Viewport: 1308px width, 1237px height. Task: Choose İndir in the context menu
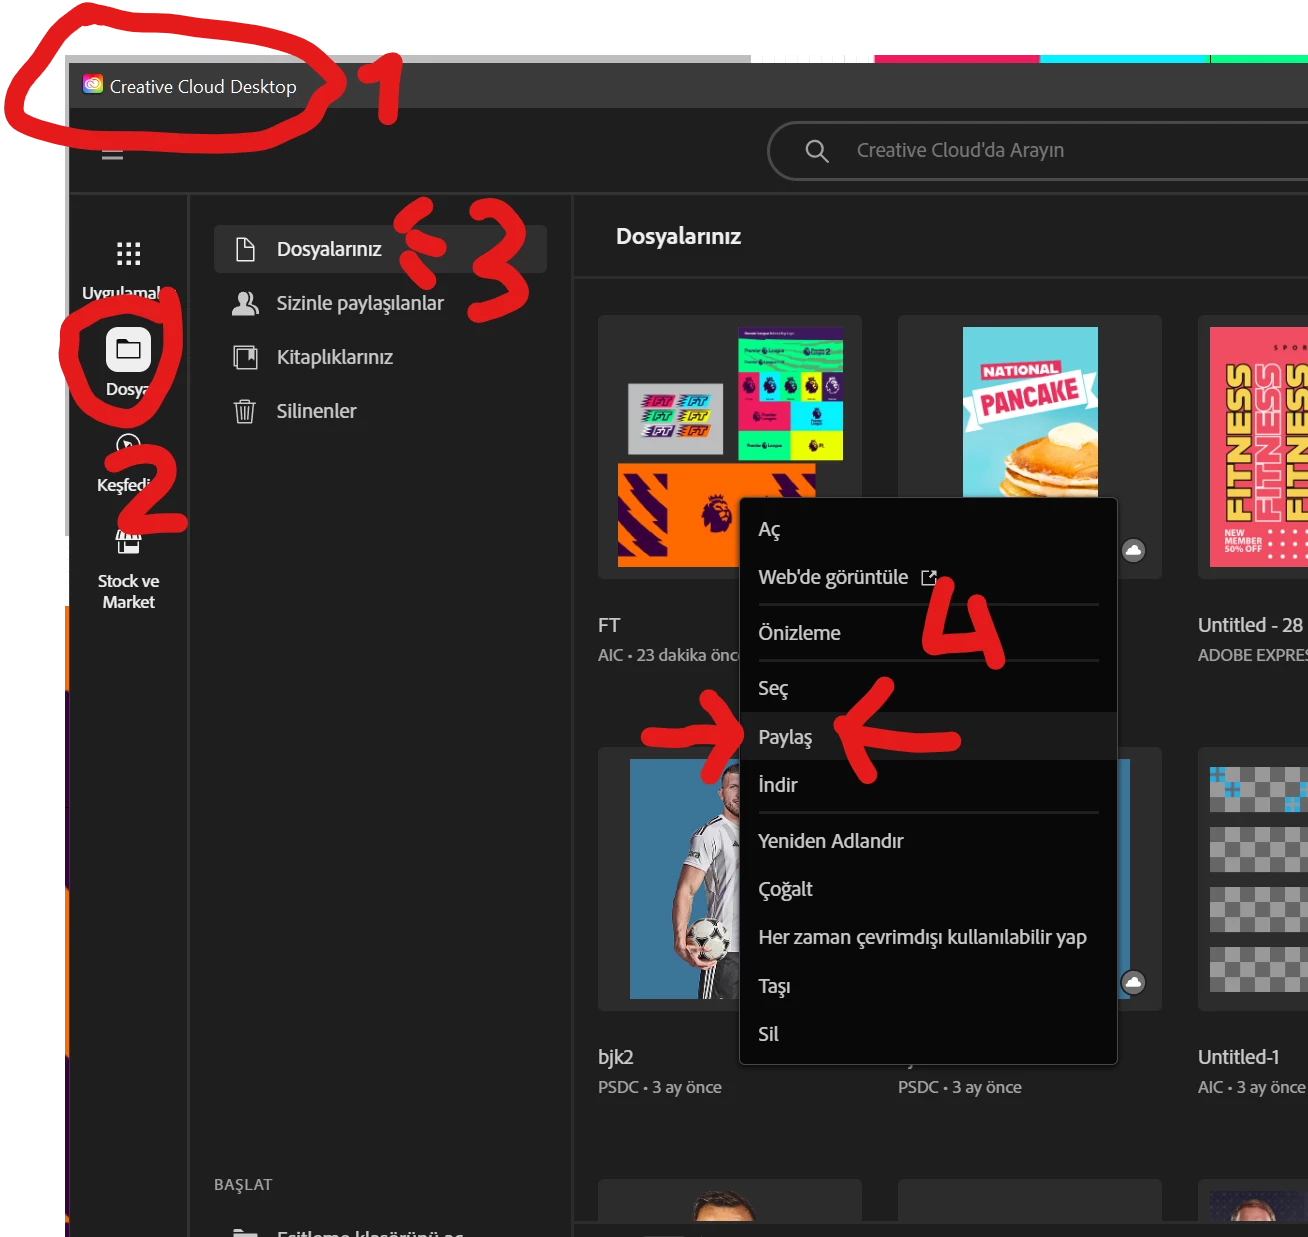[928, 785]
